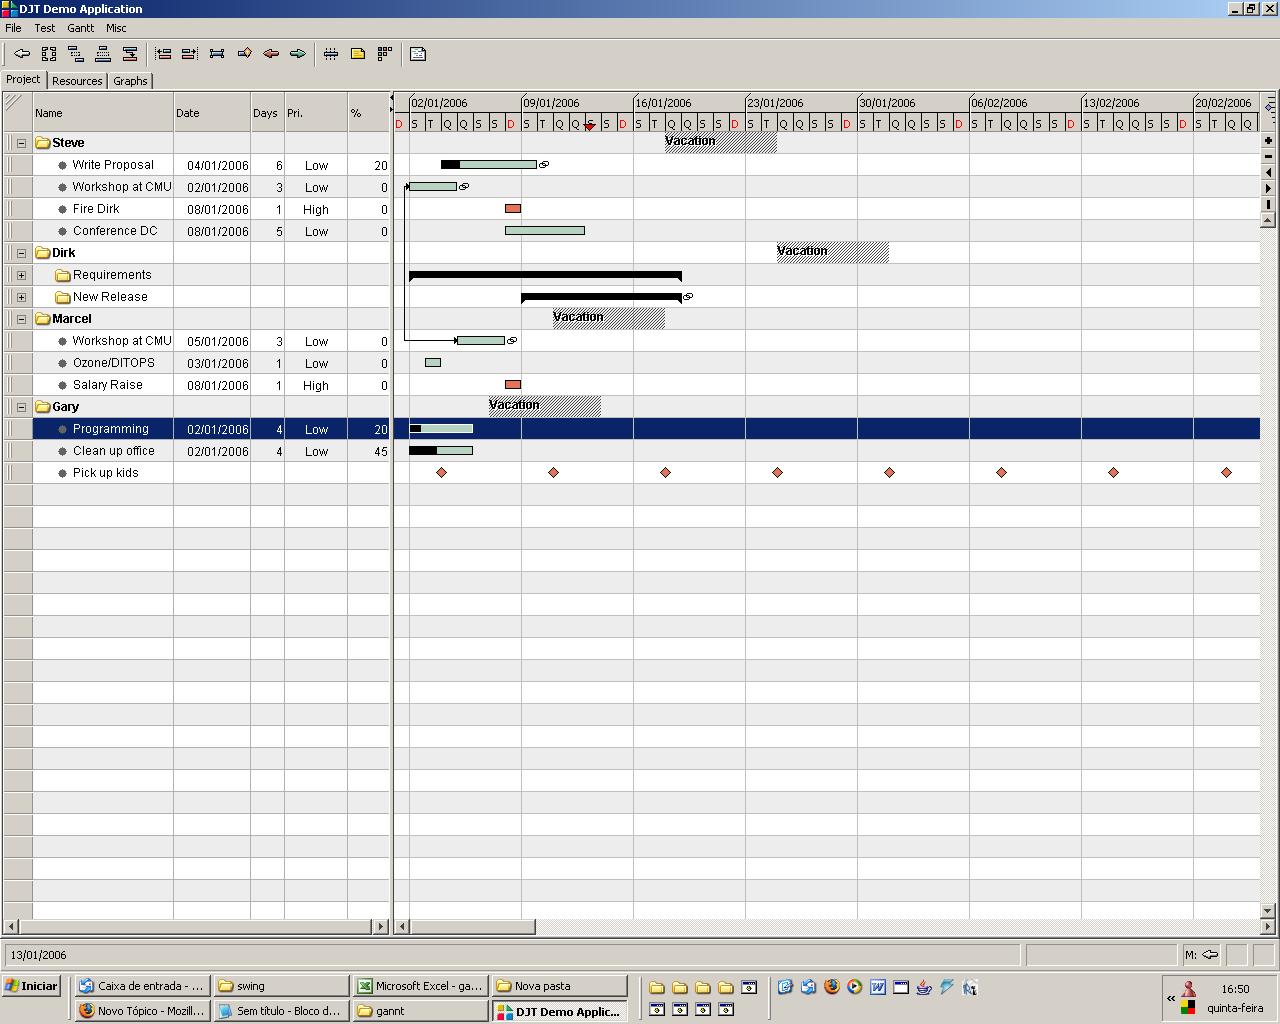Expand the New Release folder
Screen dimensions: 1280x1024
coord(21,297)
